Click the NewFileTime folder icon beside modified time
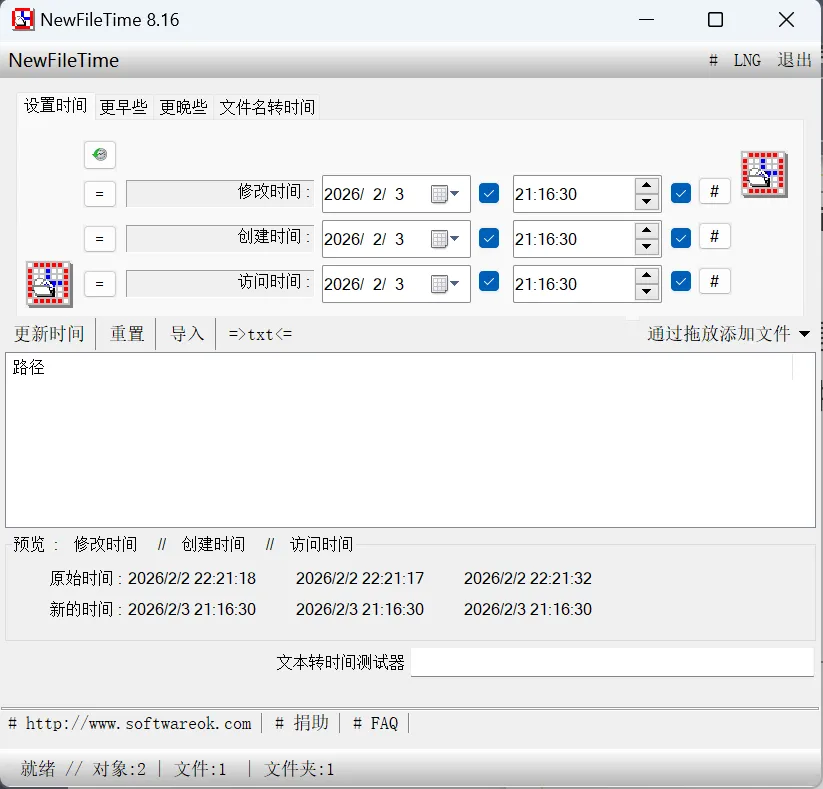 pos(764,174)
